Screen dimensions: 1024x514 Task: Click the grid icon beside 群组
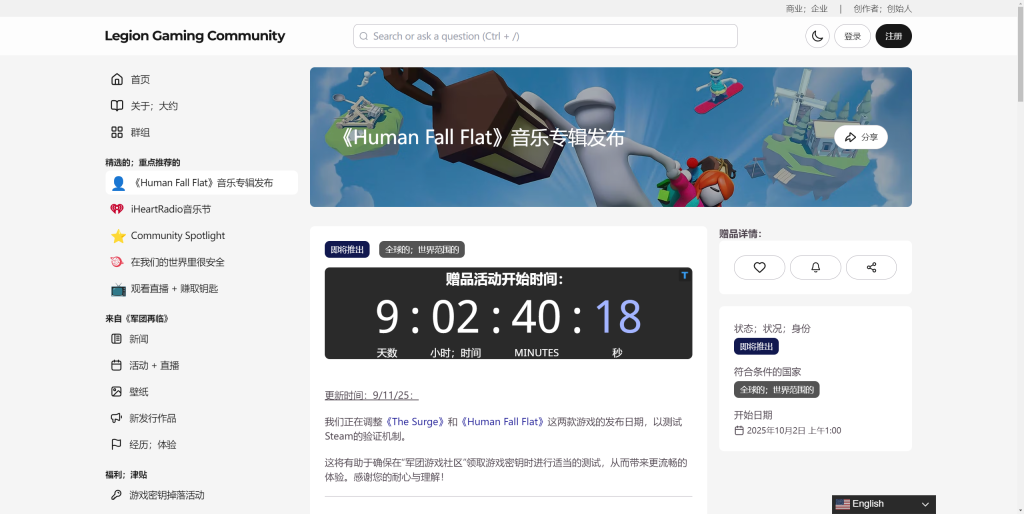pyautogui.click(x=117, y=132)
